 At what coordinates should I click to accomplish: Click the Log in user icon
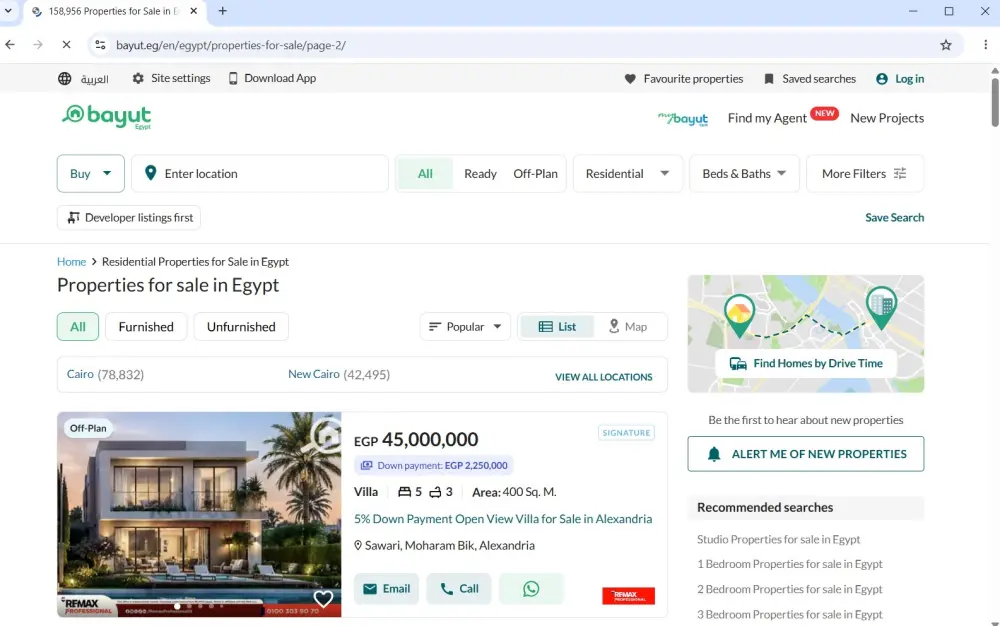[881, 79]
